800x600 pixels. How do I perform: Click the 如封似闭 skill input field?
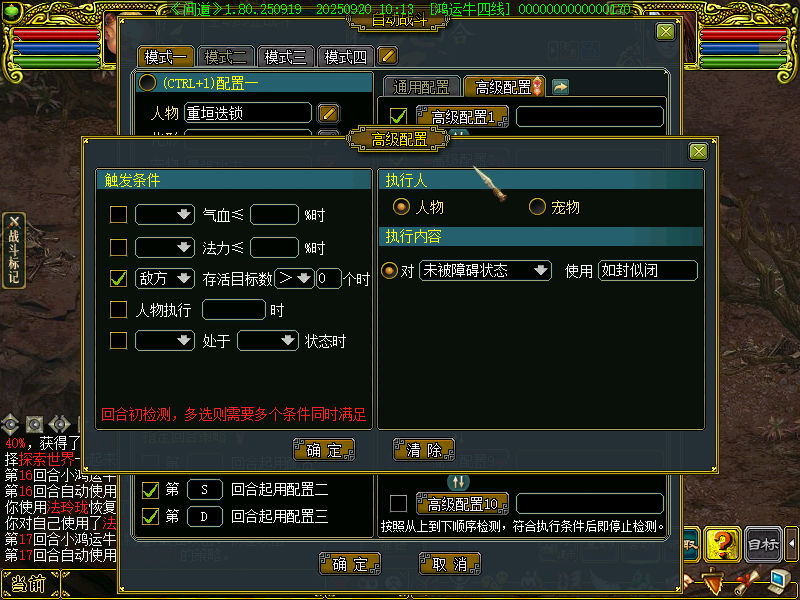pos(647,270)
